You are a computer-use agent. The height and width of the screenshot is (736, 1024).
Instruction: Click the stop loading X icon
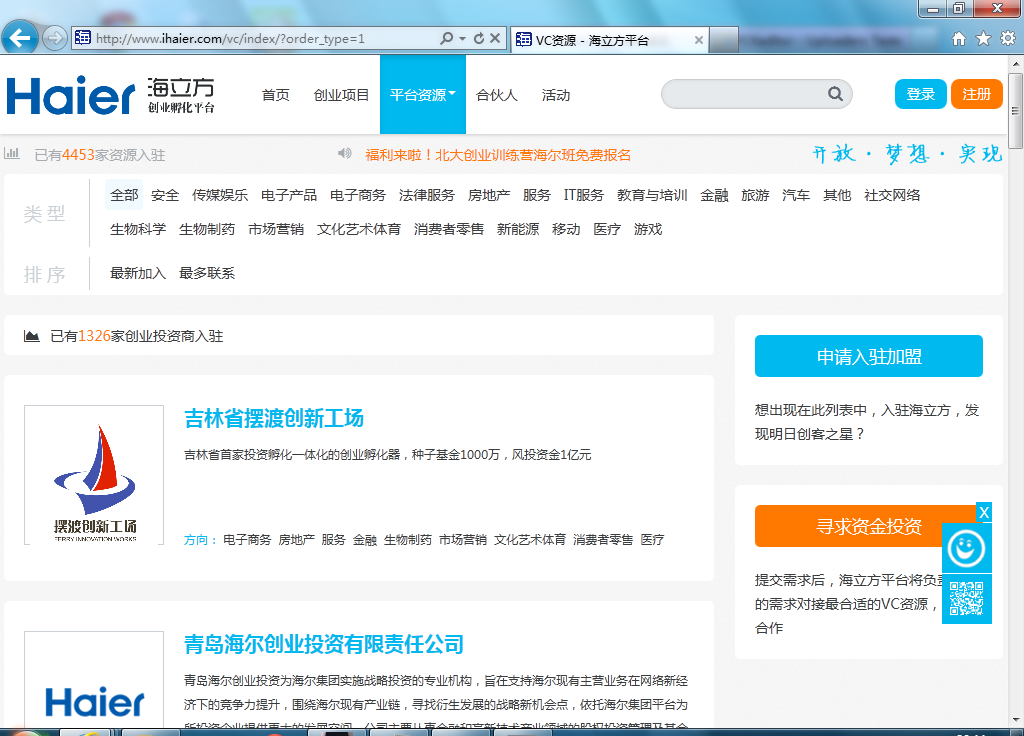[495, 39]
